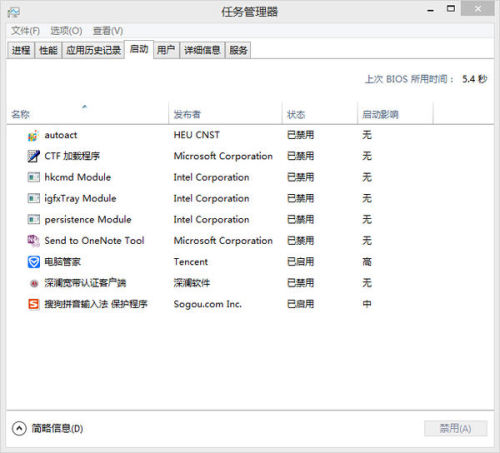Maximize the Task Manager window
The width and height of the screenshot is (500, 453).
451,9
